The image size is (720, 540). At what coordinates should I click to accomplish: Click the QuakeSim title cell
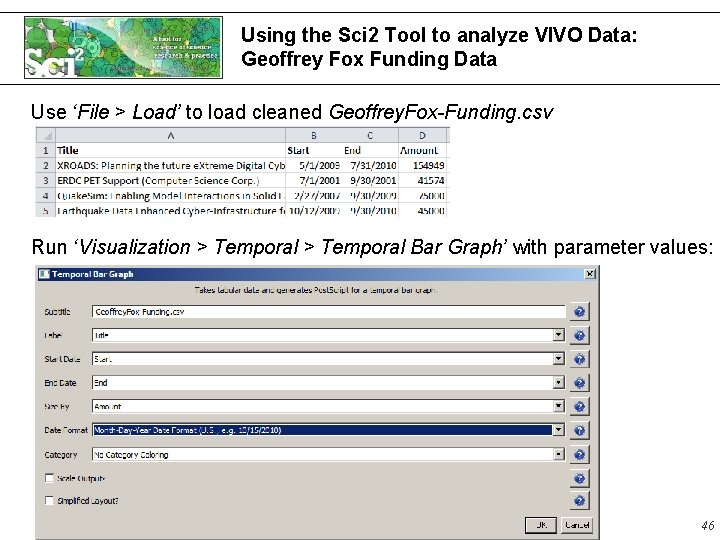(170, 196)
